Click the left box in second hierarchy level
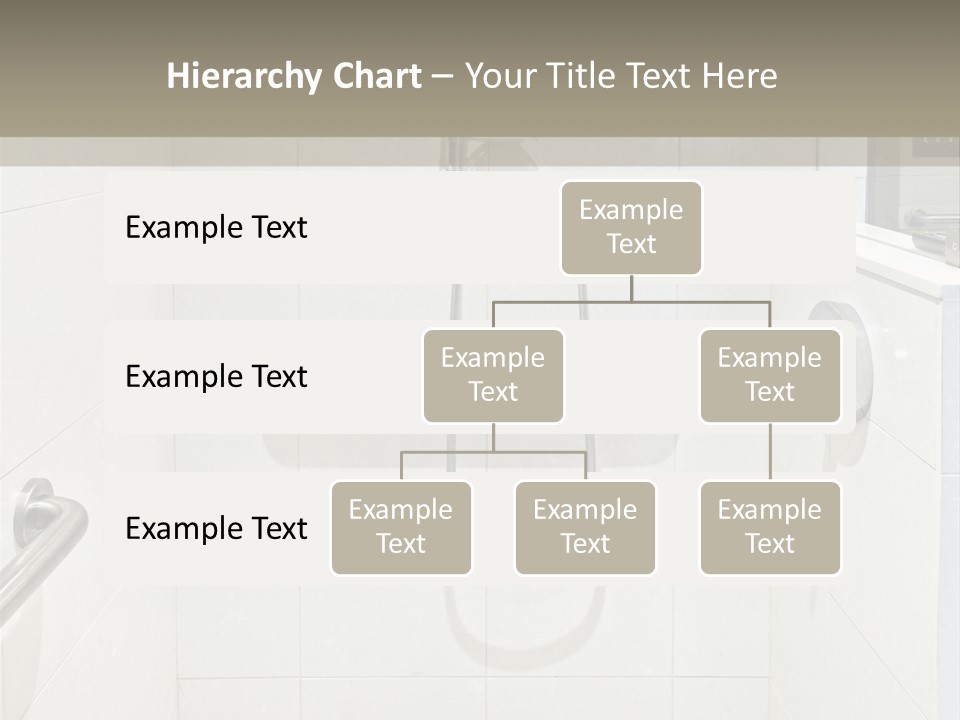The image size is (960, 720). coord(493,375)
